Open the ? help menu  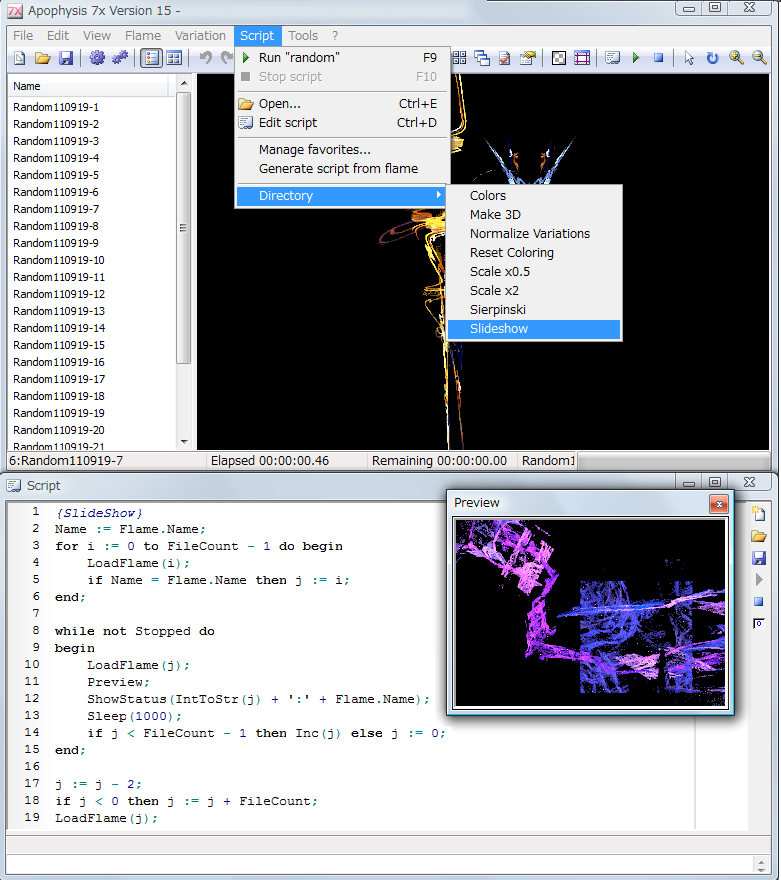(335, 36)
